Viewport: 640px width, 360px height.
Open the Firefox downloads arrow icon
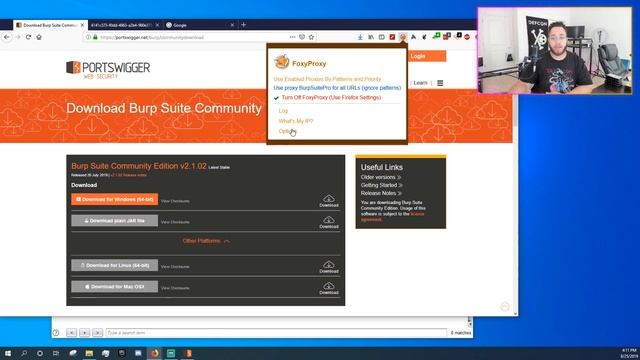[360, 37]
